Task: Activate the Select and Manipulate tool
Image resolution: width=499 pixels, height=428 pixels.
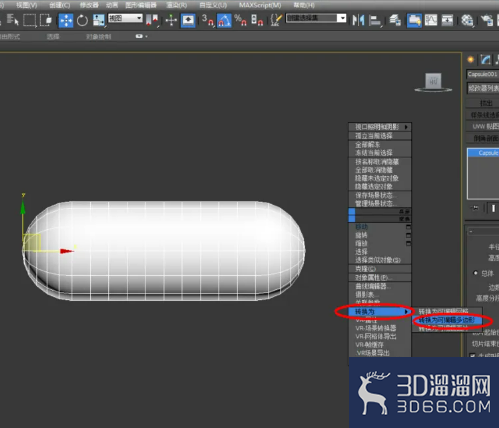Action: [171, 20]
